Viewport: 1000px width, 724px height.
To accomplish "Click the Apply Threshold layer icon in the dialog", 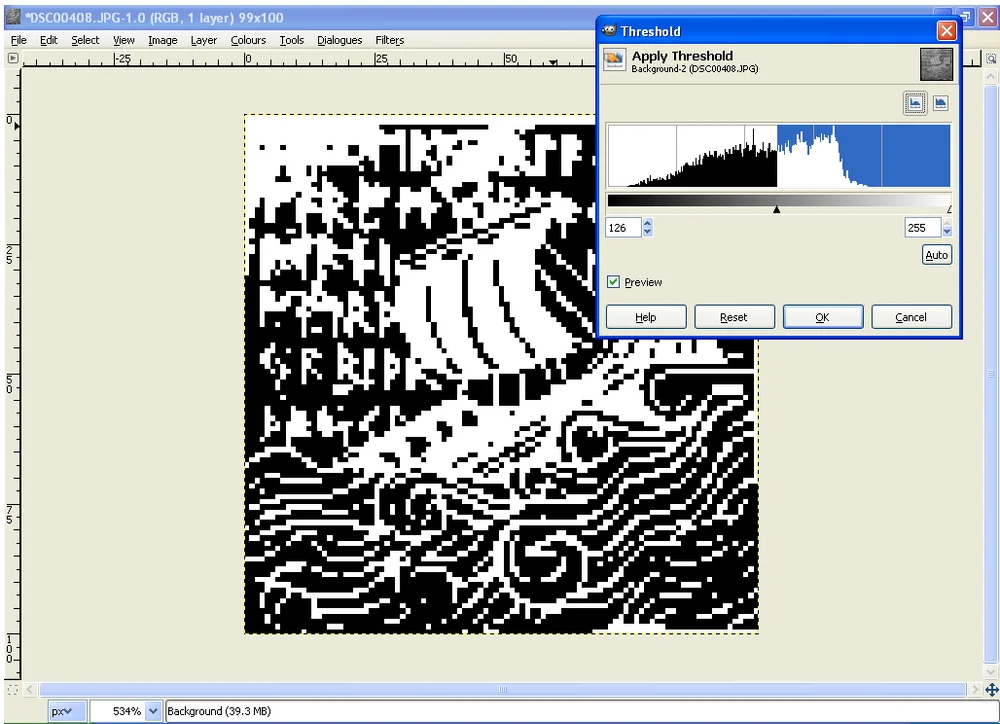I will point(614,61).
